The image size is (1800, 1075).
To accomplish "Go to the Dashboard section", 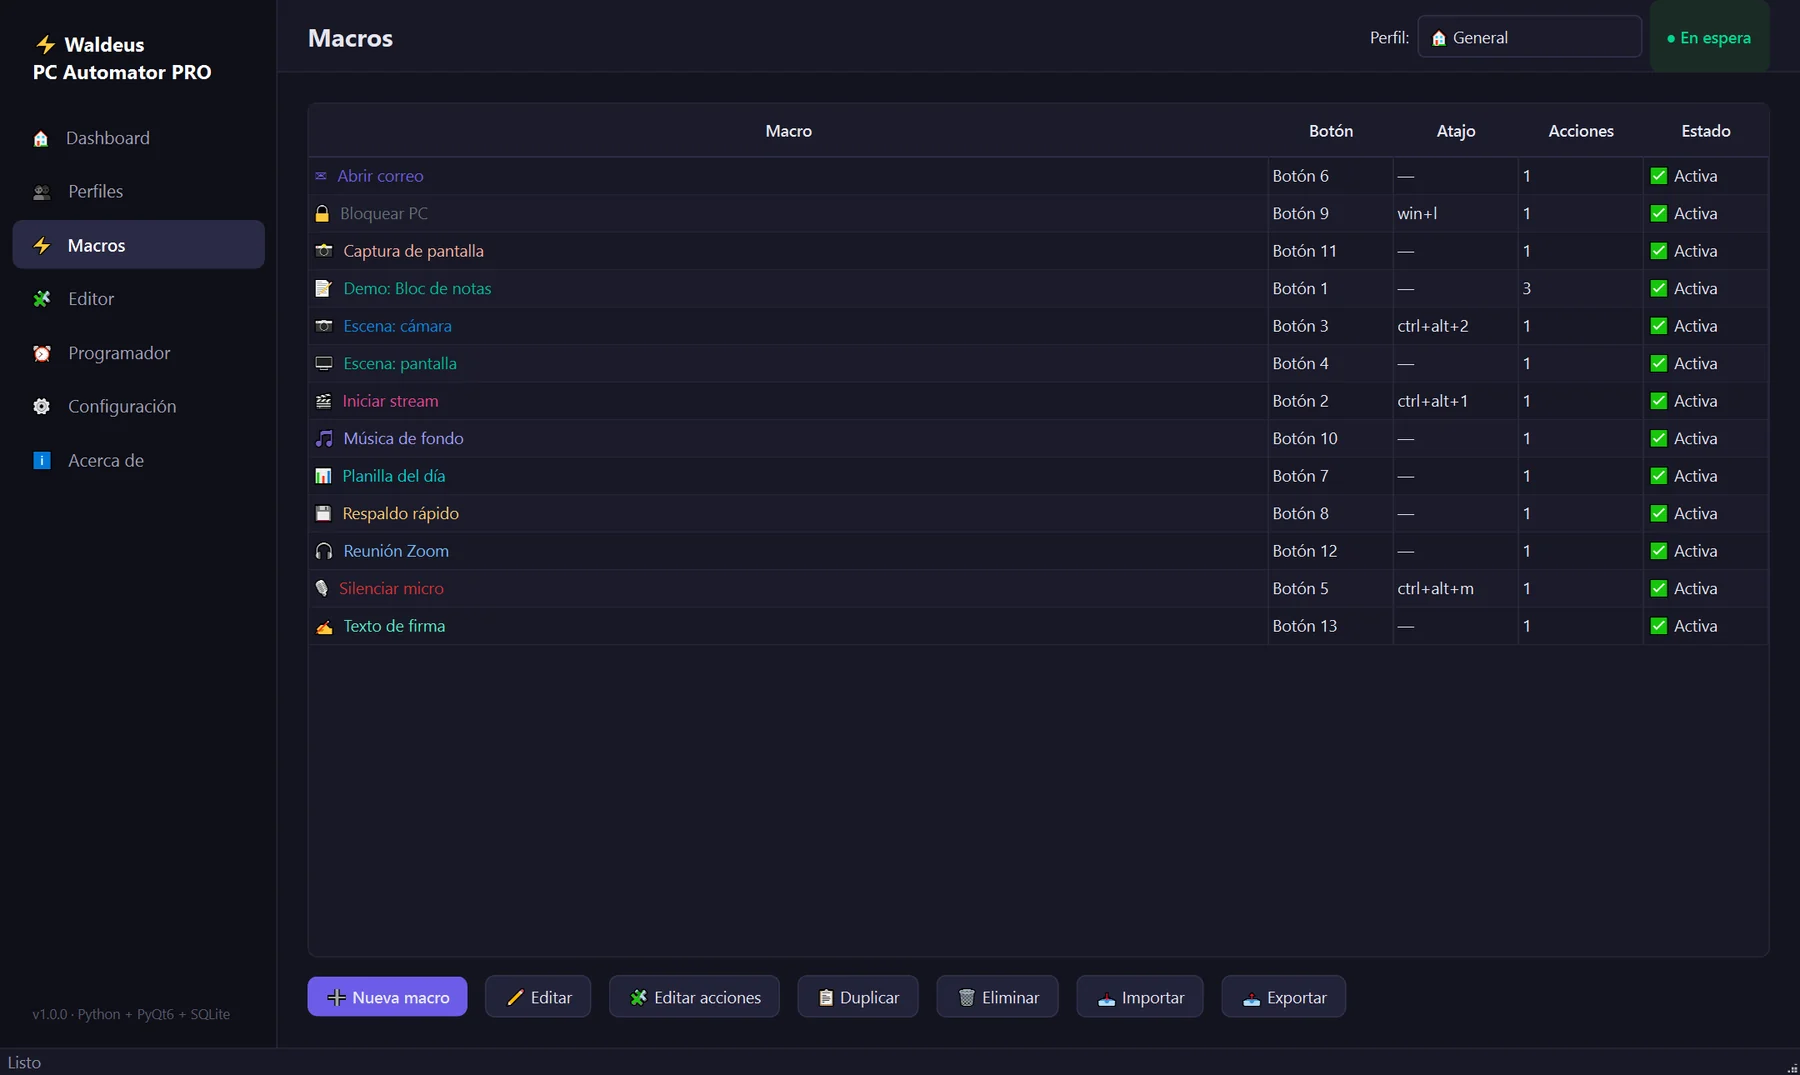I will click(x=138, y=138).
